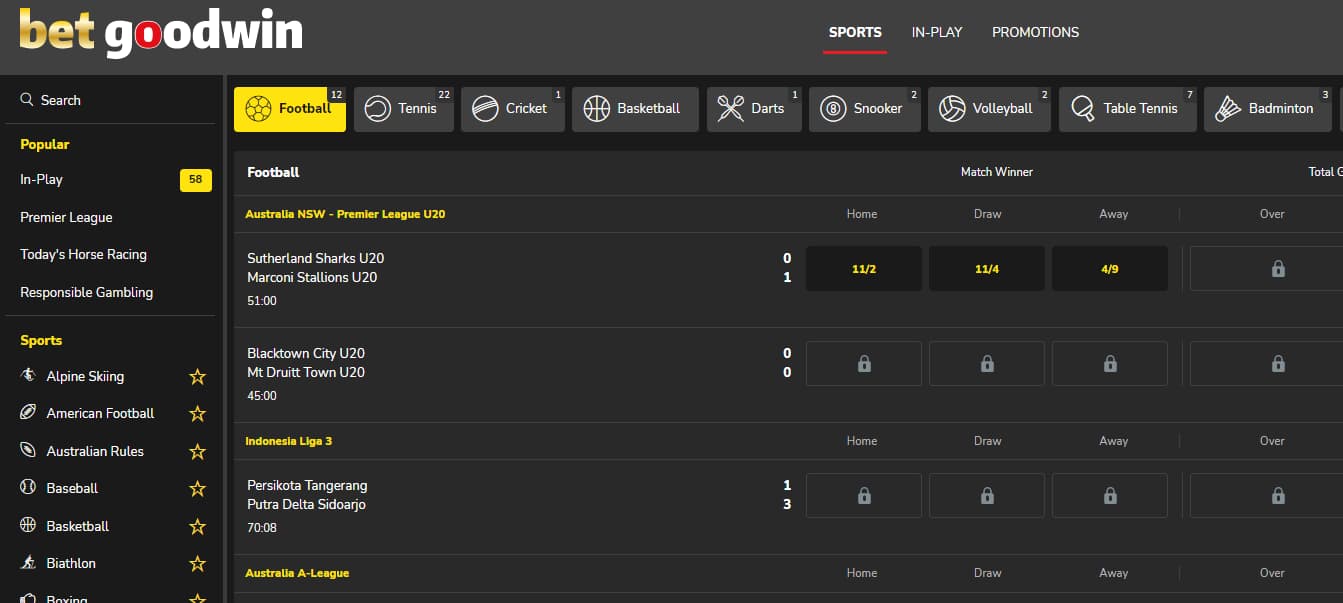This screenshot has width=1343, height=603.
Task: Select the Table Tennis paddle icon
Action: (1126, 109)
